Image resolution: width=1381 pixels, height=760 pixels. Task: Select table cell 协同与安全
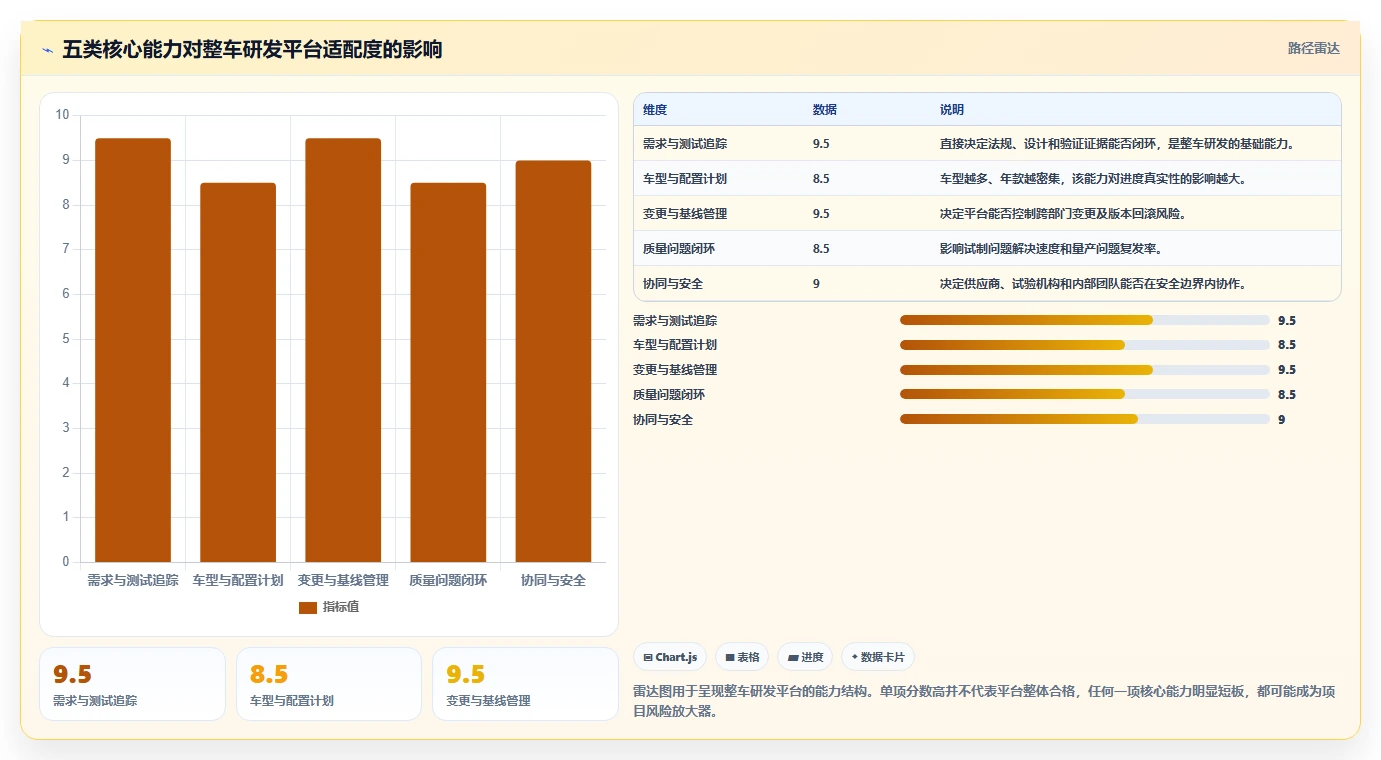[673, 284]
